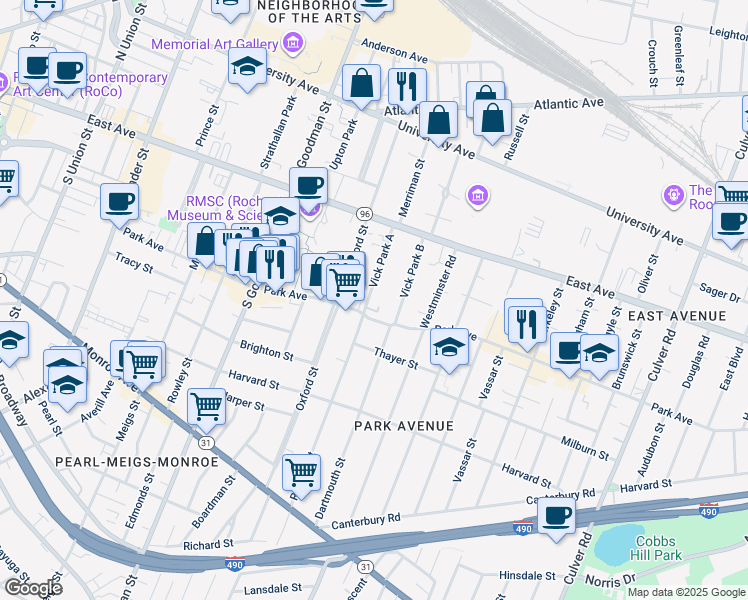Click the Map data ©2025 Google attribution
748x600 pixels.
point(686,593)
